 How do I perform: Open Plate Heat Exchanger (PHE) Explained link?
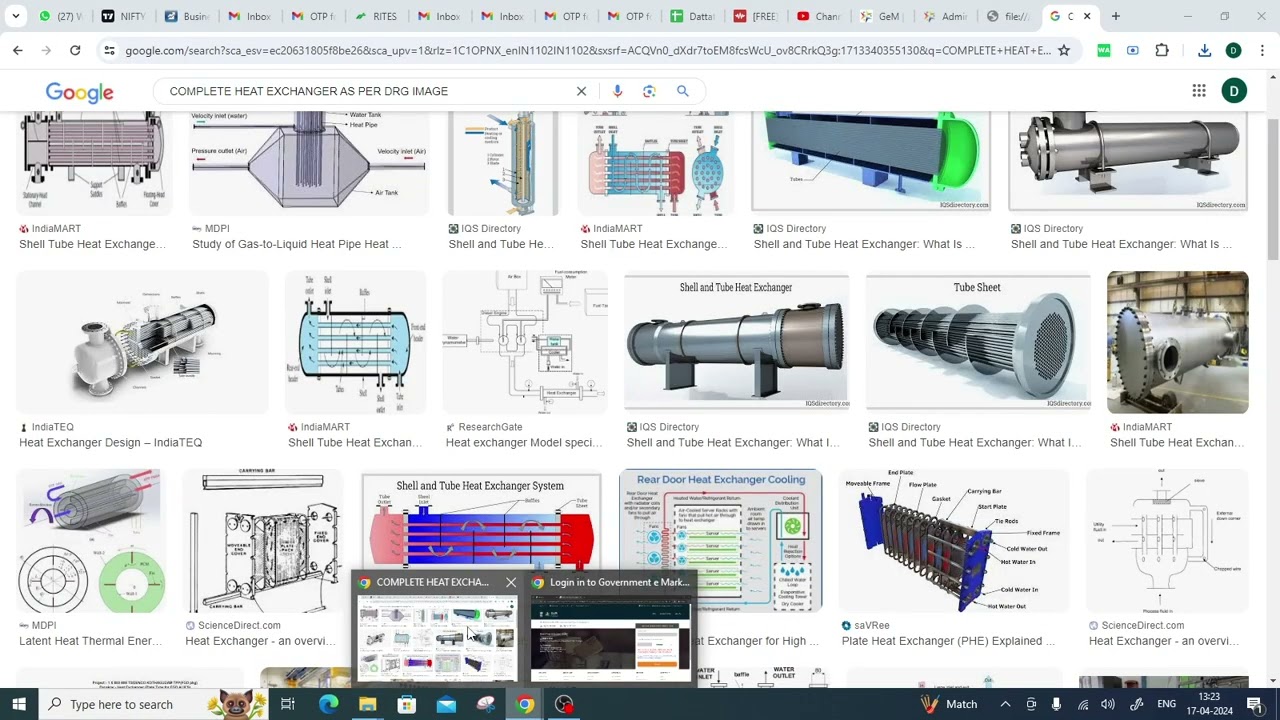pos(948,641)
